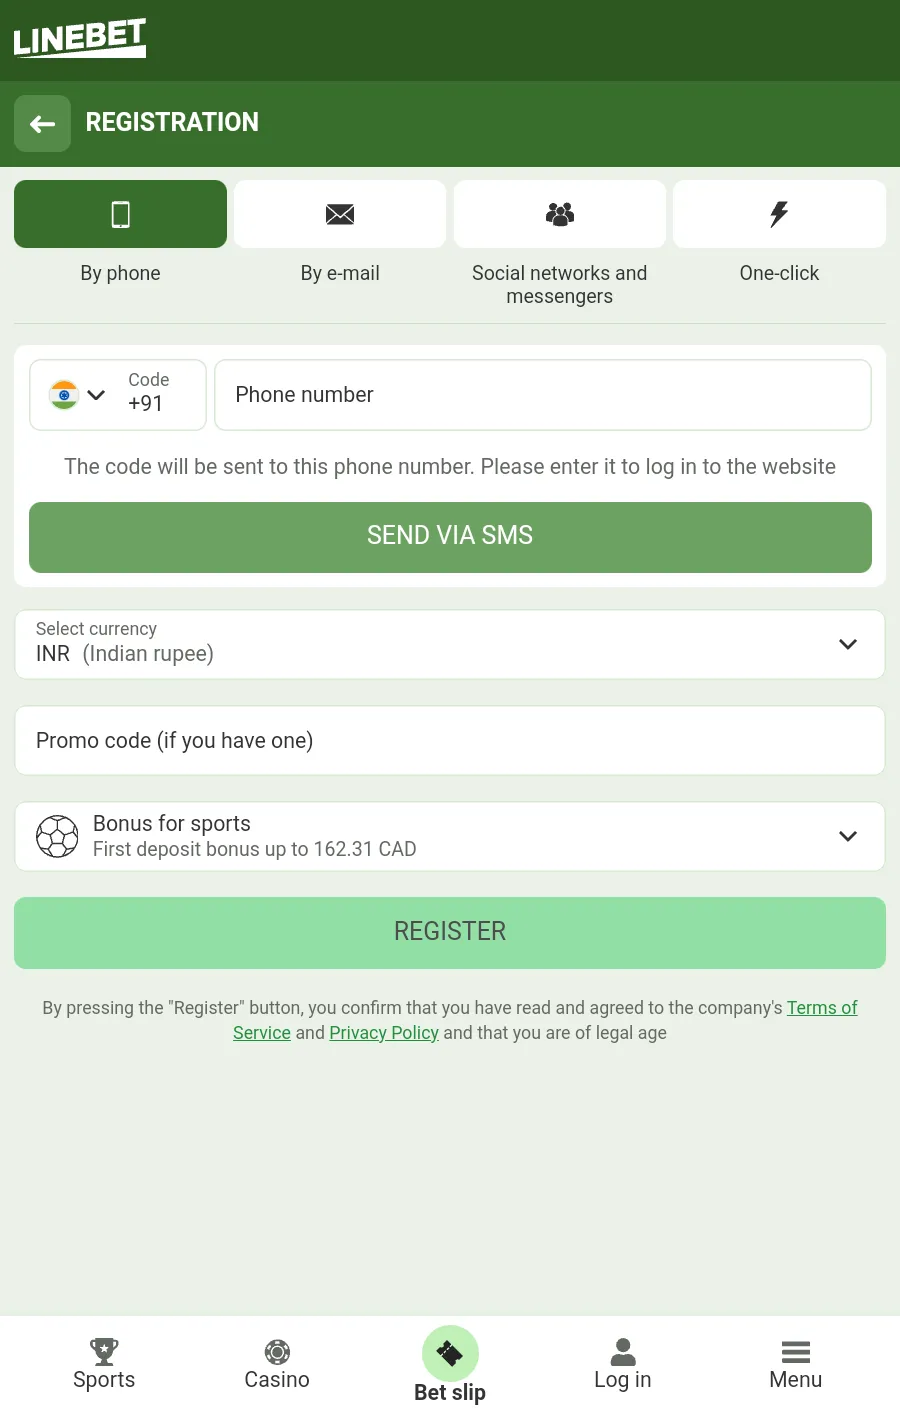Expand the +91 country code selector
The image size is (900, 1415).
(x=118, y=395)
